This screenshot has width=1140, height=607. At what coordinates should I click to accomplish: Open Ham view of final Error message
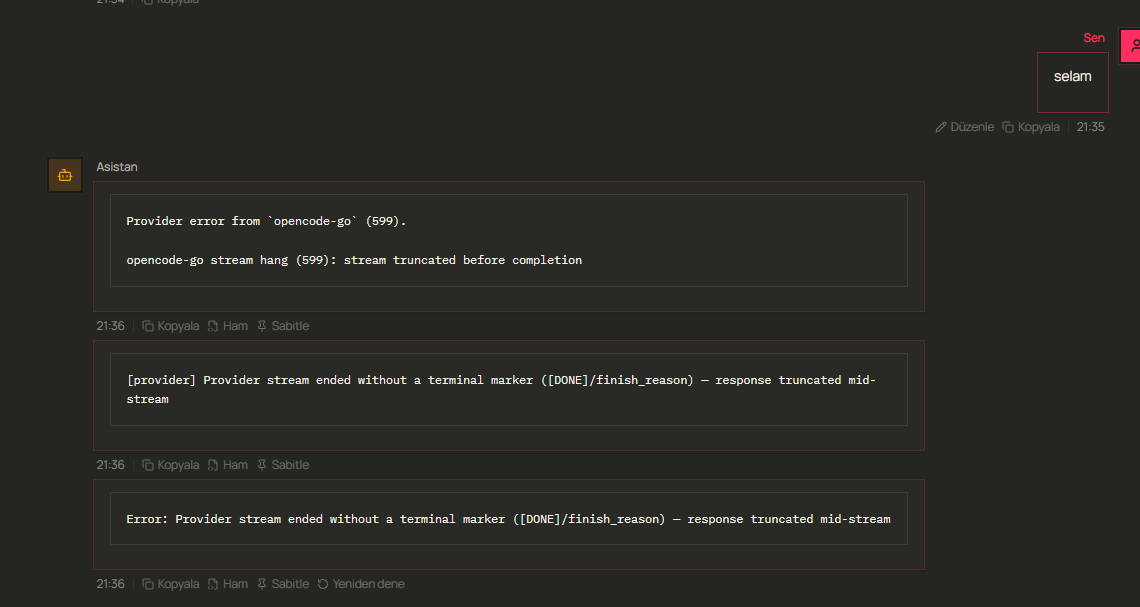pyautogui.click(x=228, y=584)
